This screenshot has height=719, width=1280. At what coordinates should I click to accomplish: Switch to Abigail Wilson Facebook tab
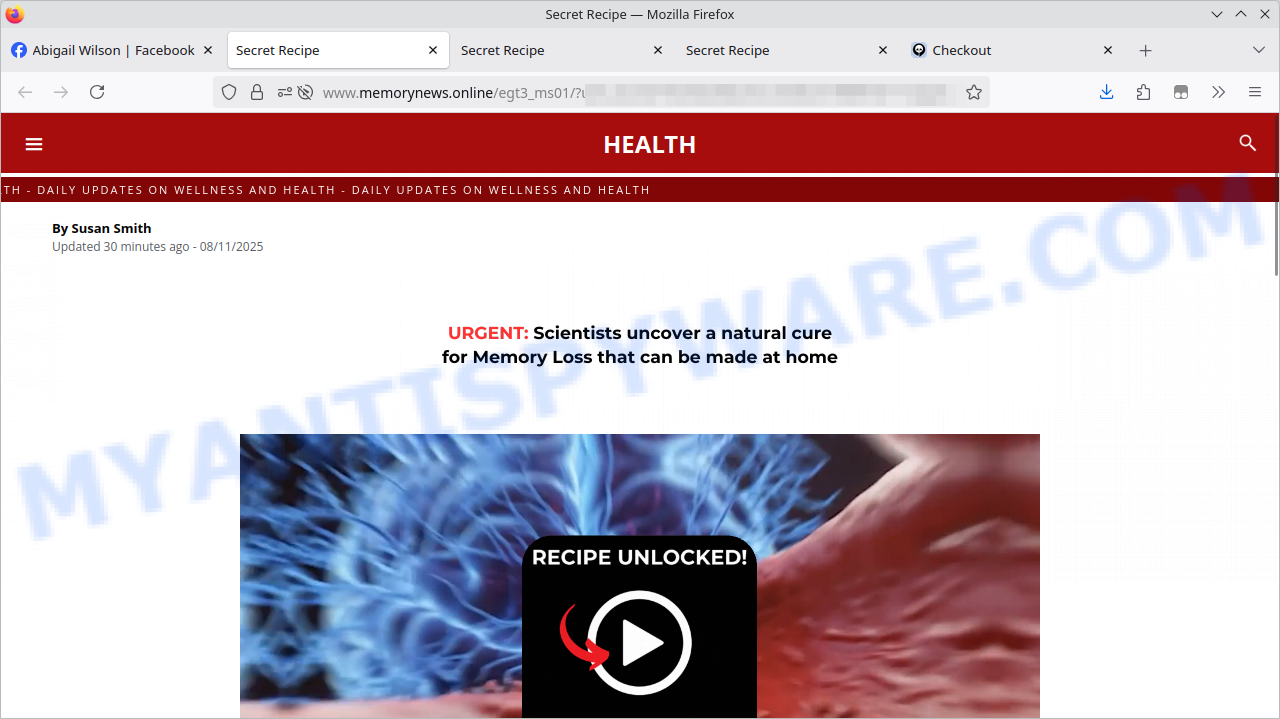[103, 50]
